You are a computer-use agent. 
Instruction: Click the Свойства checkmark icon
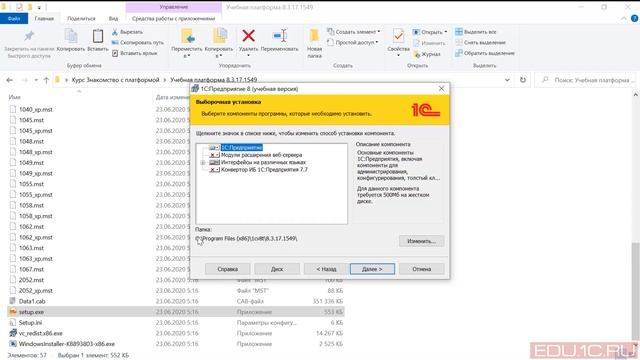tap(398, 36)
